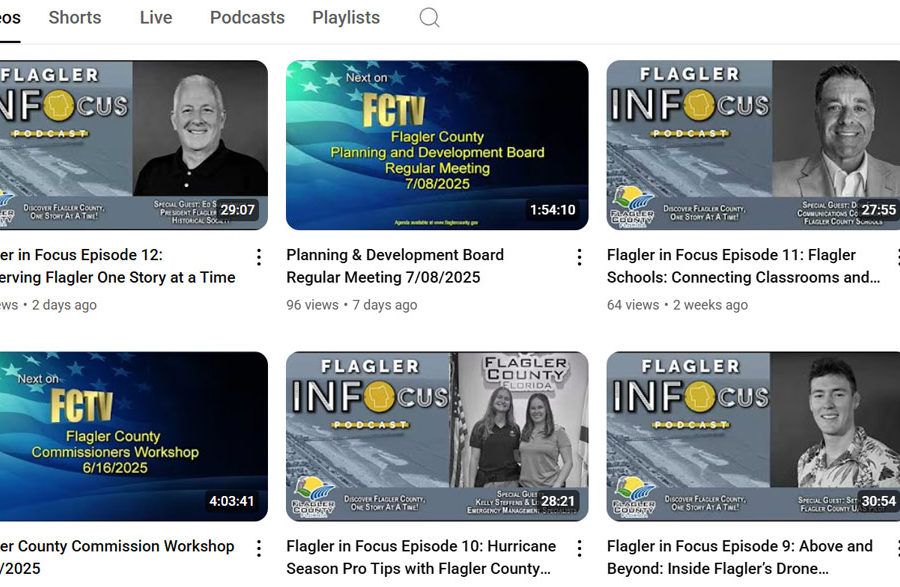Play the Episode 9 drone podcast thumbnail
The height and width of the screenshot is (587, 900).
[x=753, y=437]
